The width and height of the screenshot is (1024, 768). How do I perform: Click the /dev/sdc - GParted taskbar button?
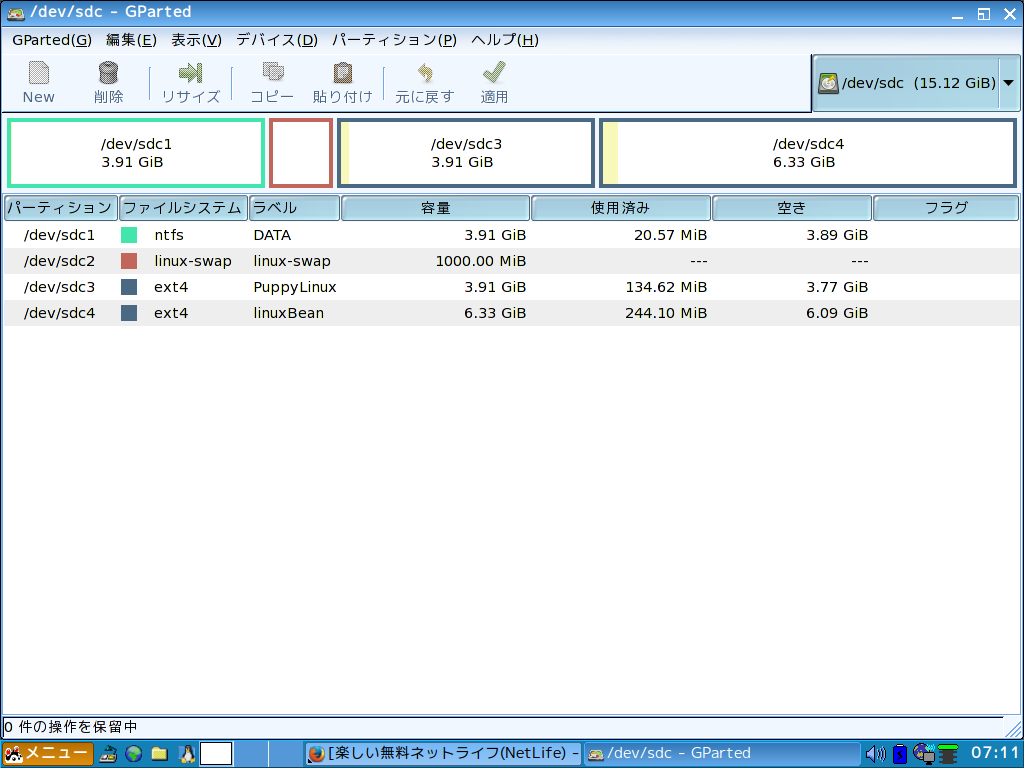[x=721, y=754]
